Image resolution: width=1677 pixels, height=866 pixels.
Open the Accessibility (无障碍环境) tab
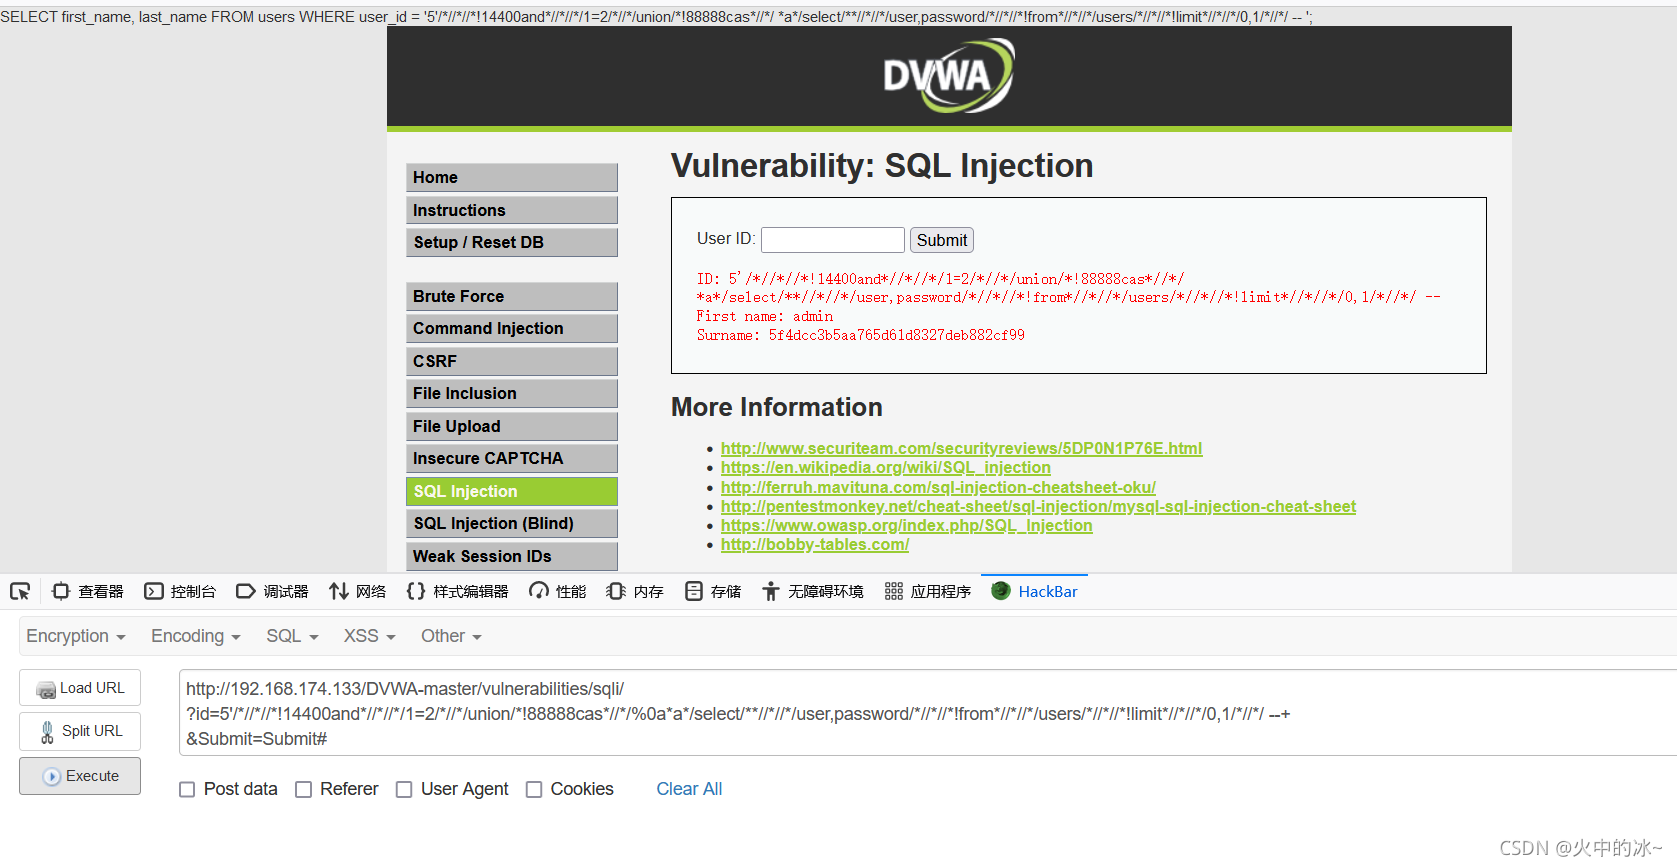[812, 591]
